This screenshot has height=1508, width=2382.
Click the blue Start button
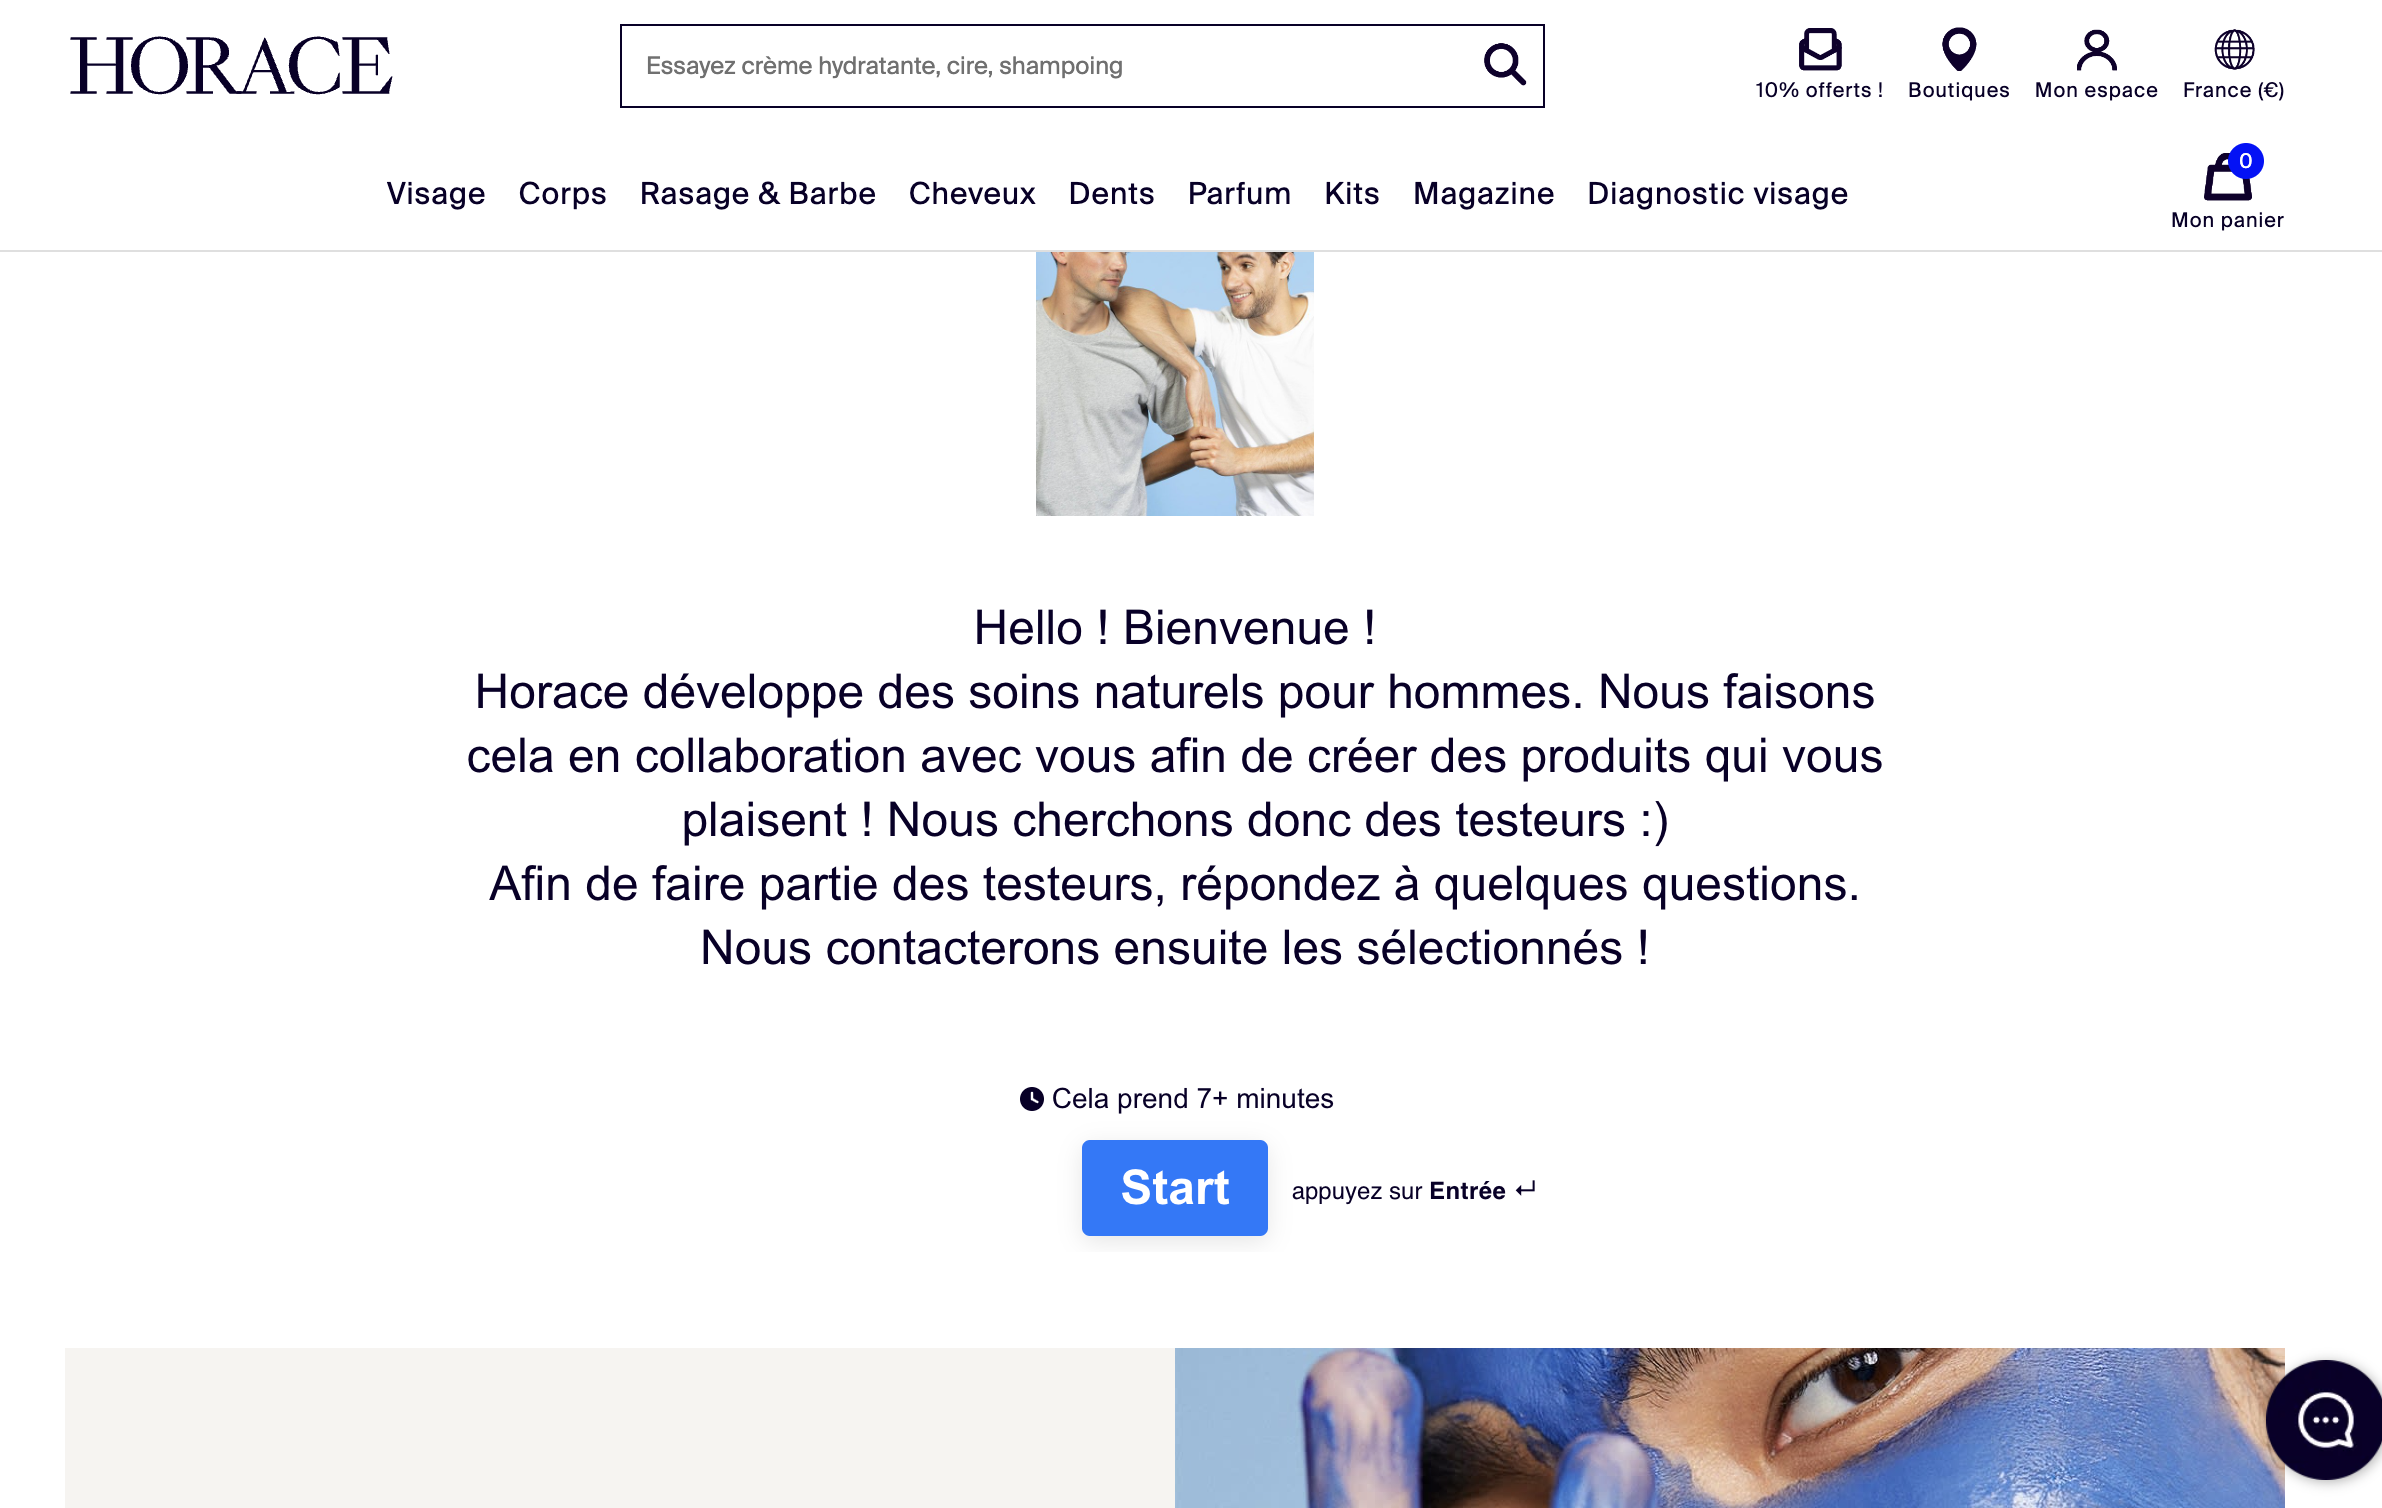pos(1174,1187)
